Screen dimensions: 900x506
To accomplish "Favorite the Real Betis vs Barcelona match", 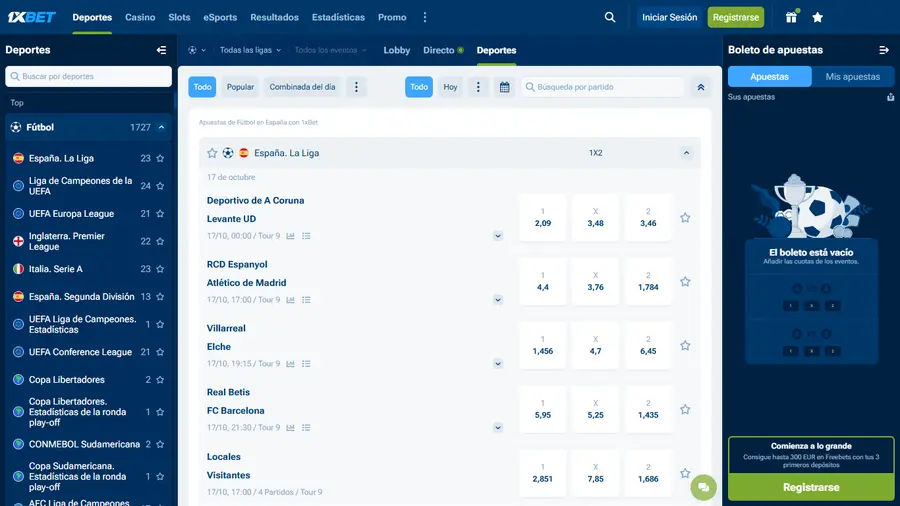I will [x=685, y=410].
